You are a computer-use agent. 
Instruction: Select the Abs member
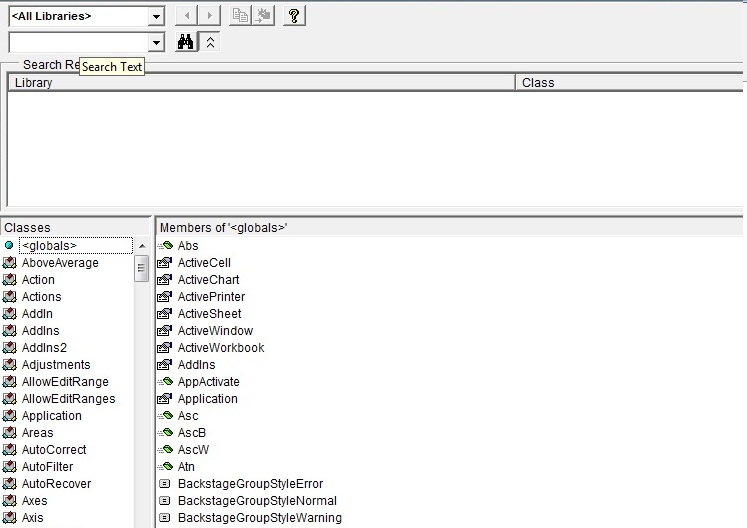188,246
